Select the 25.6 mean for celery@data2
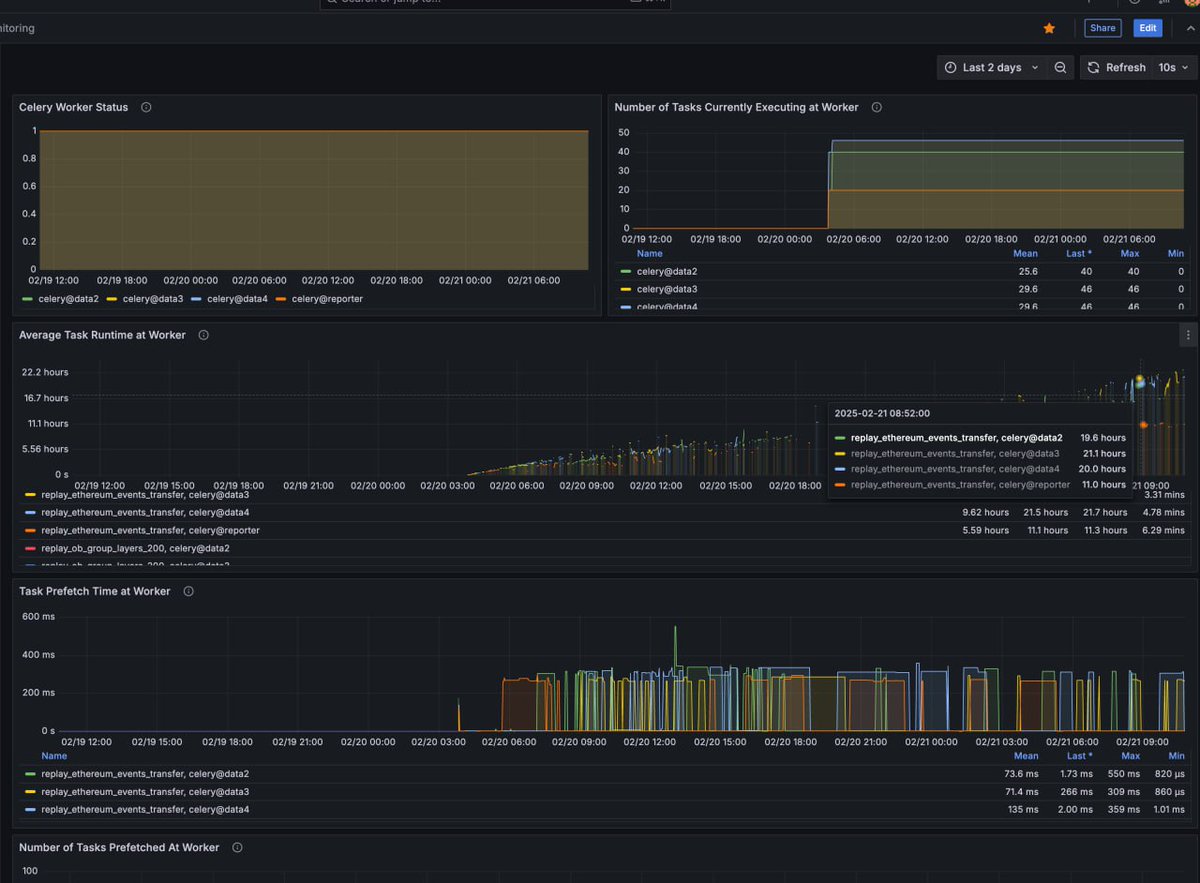Viewport: 1200px width, 883px height. click(1028, 271)
